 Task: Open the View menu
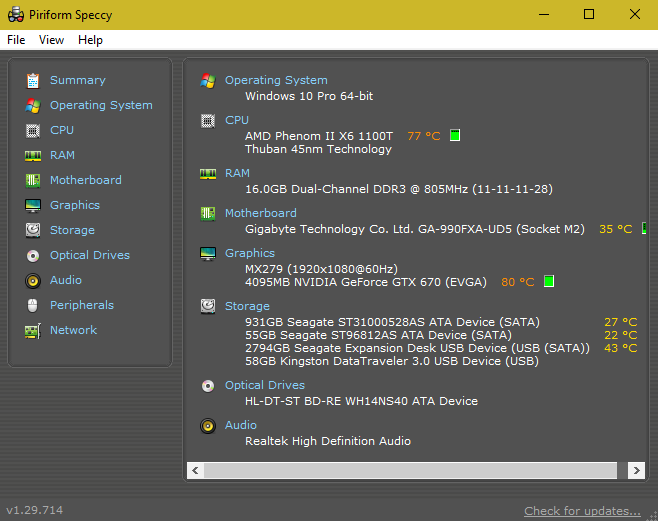[x=51, y=40]
